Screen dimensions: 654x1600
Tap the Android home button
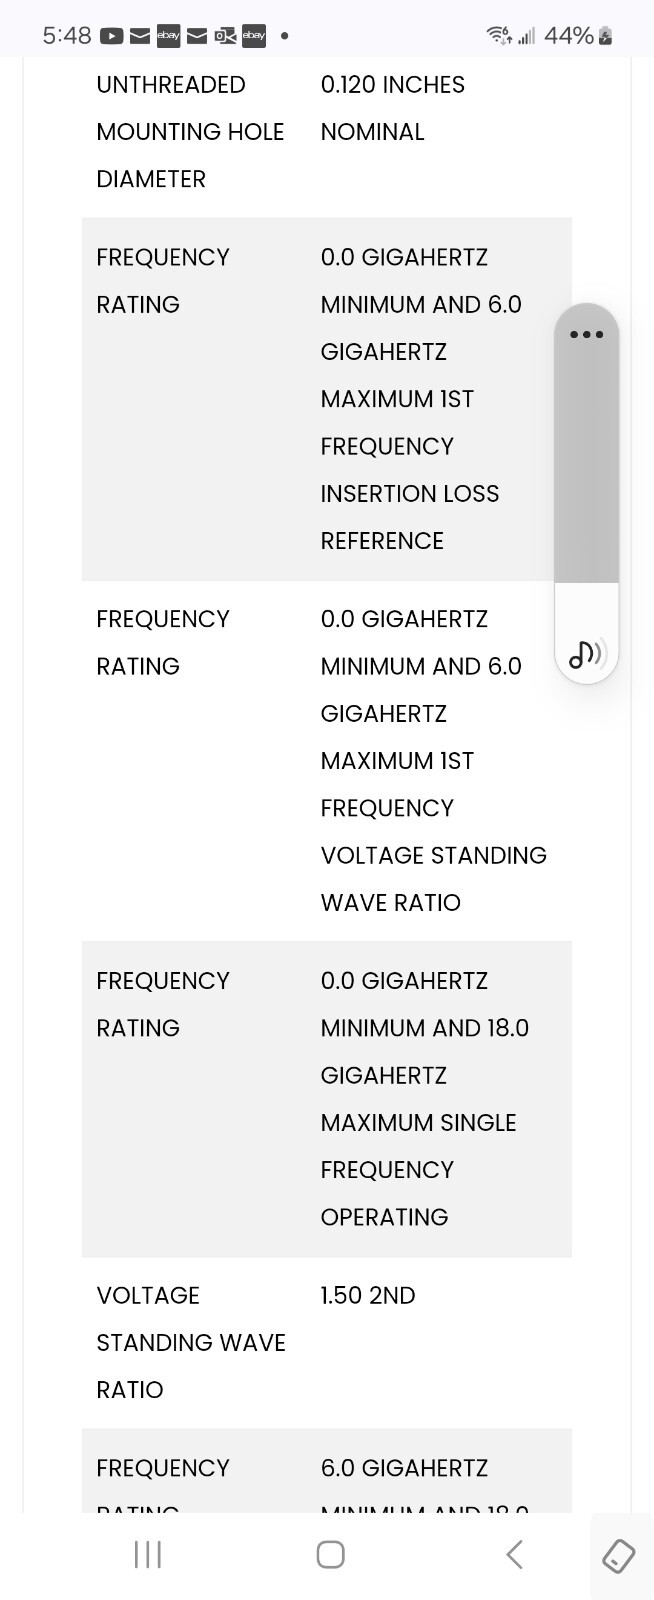point(330,1554)
